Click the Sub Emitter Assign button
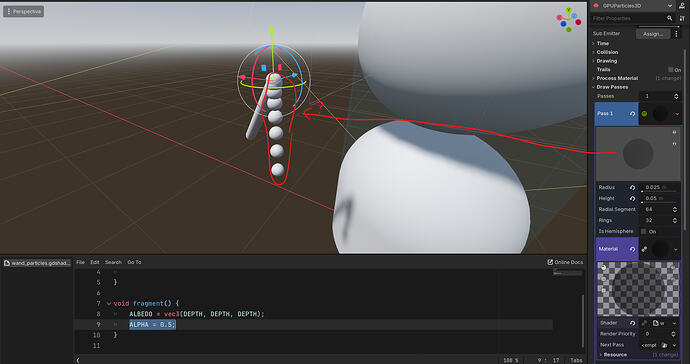 pos(653,34)
